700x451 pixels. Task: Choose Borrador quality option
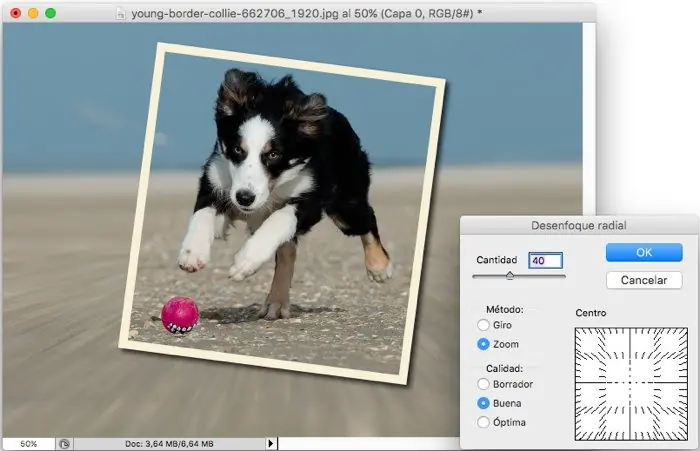pyautogui.click(x=484, y=384)
